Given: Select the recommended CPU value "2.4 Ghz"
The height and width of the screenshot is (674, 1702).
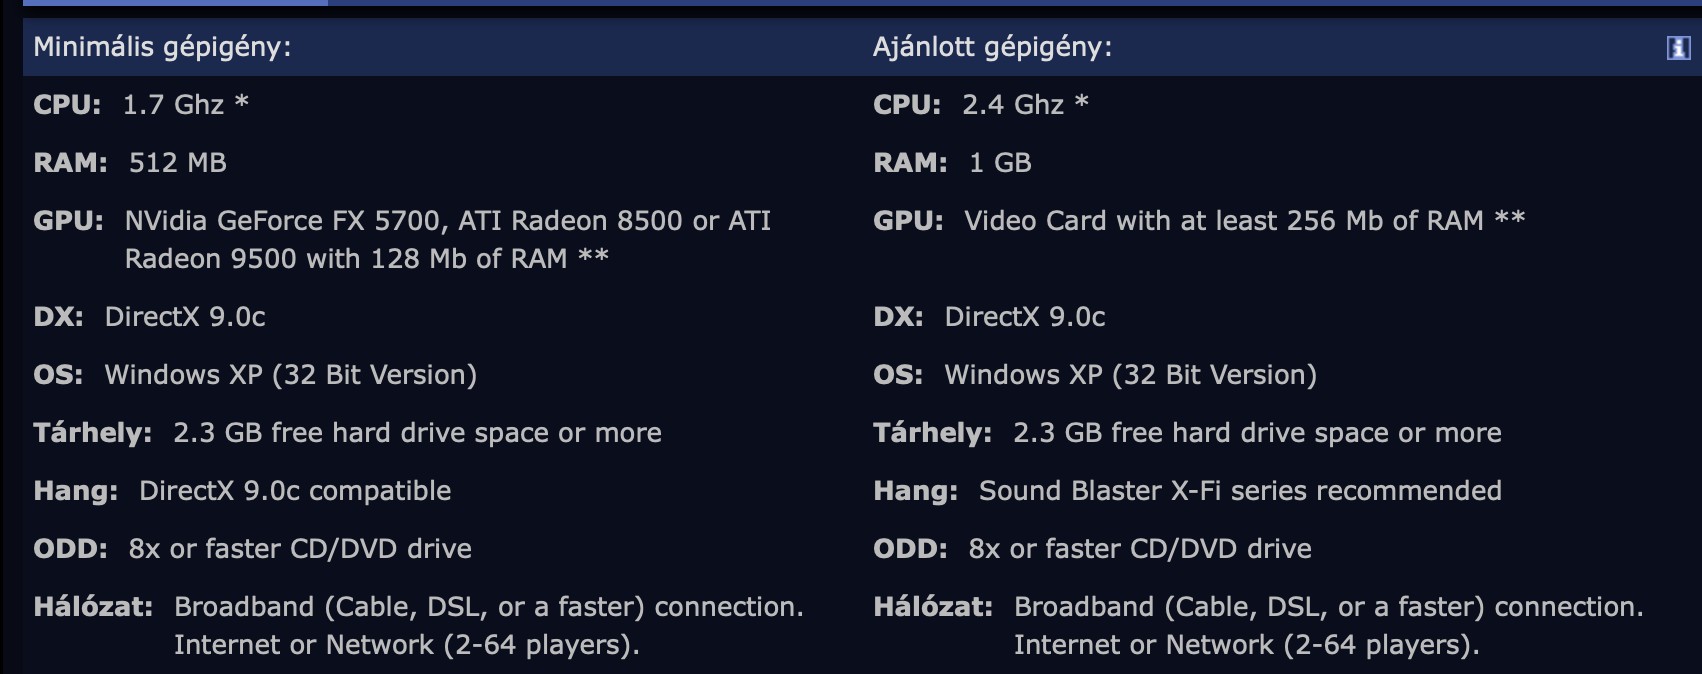Looking at the screenshot, I should click(1013, 104).
